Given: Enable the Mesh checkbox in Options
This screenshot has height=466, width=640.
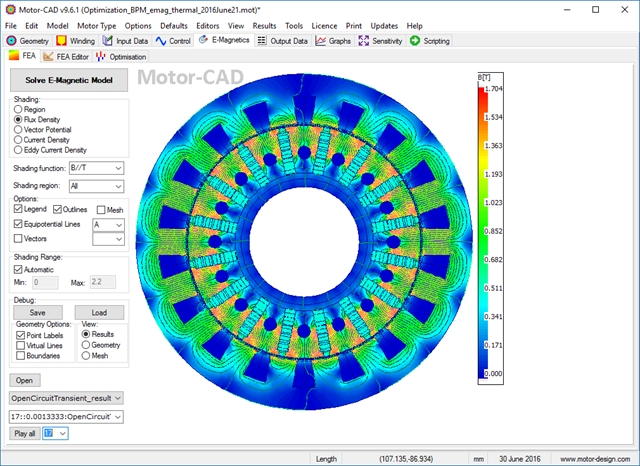Looking at the screenshot, I should (101, 210).
